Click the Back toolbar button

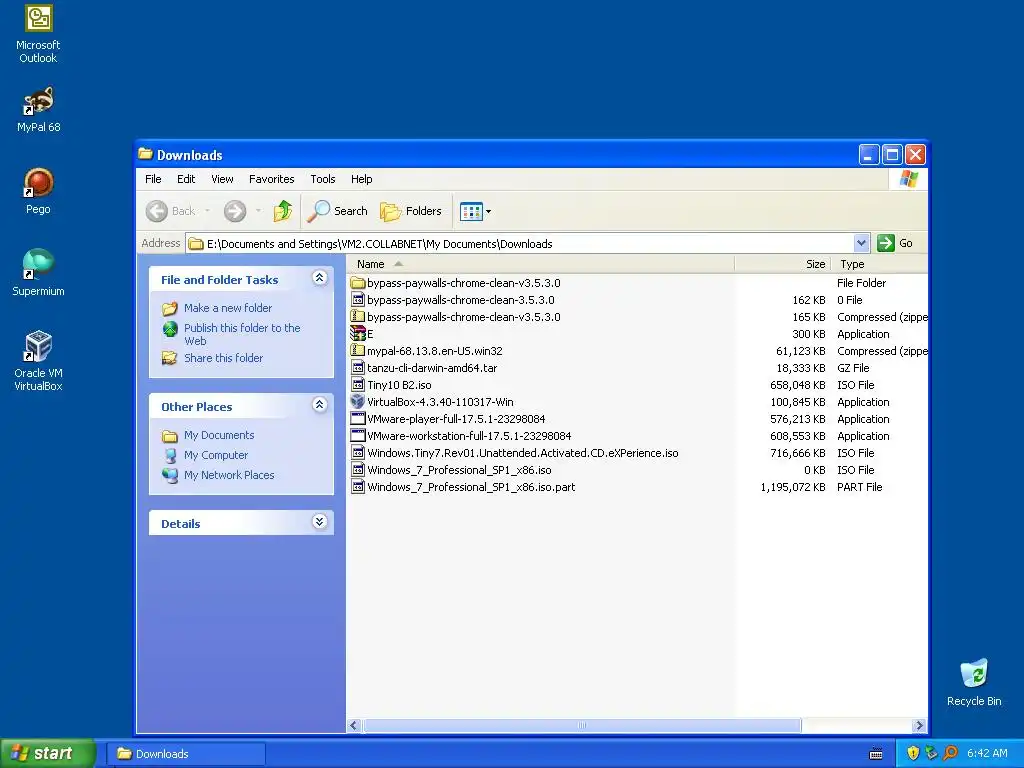[x=171, y=211]
